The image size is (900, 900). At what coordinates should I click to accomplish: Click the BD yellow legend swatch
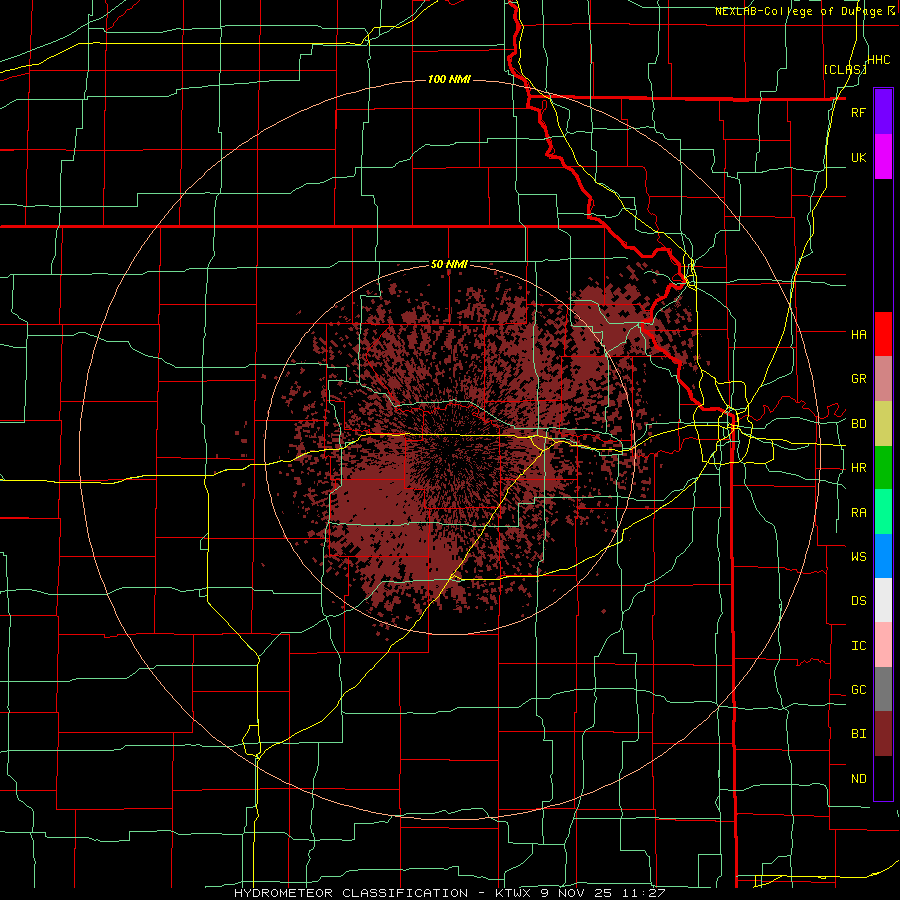pos(883,423)
